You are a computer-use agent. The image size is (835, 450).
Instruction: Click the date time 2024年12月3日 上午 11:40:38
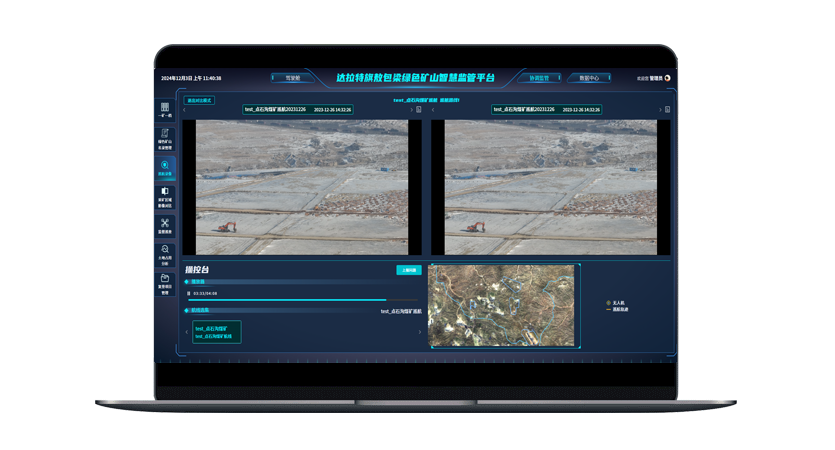[191, 78]
